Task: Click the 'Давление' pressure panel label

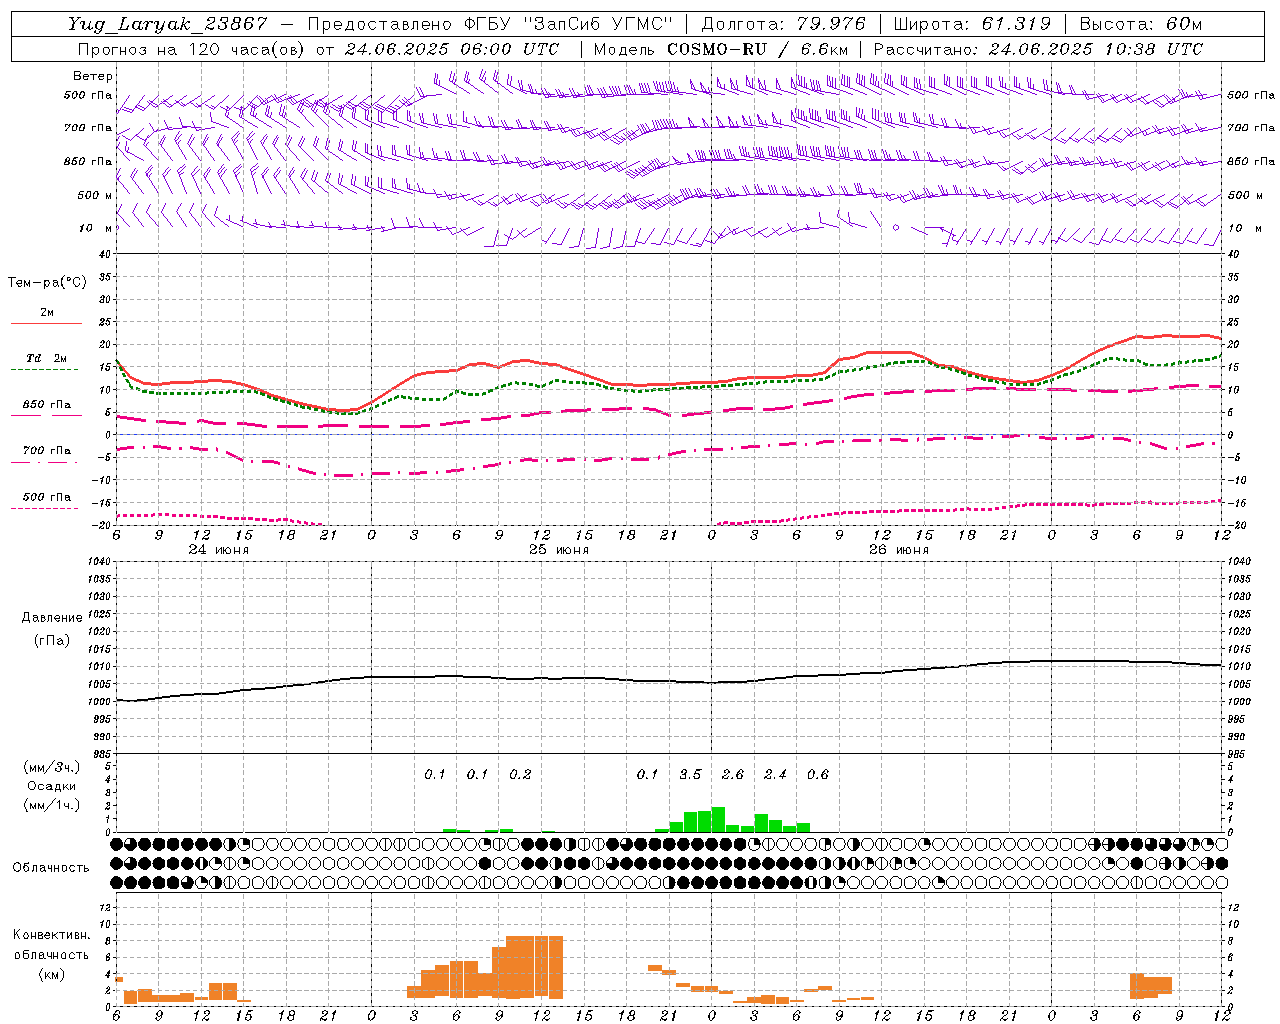Action: pyautogui.click(x=51, y=618)
